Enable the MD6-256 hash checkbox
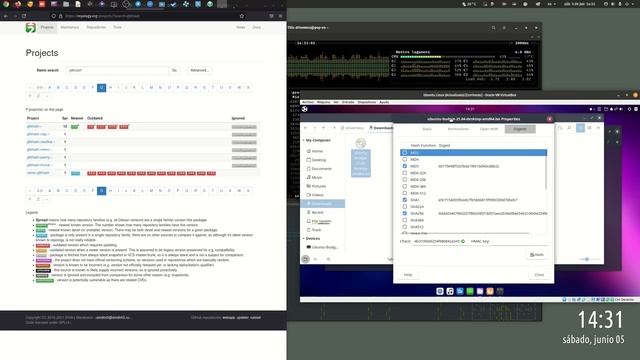This screenshot has width=640, height=360. 404,180
